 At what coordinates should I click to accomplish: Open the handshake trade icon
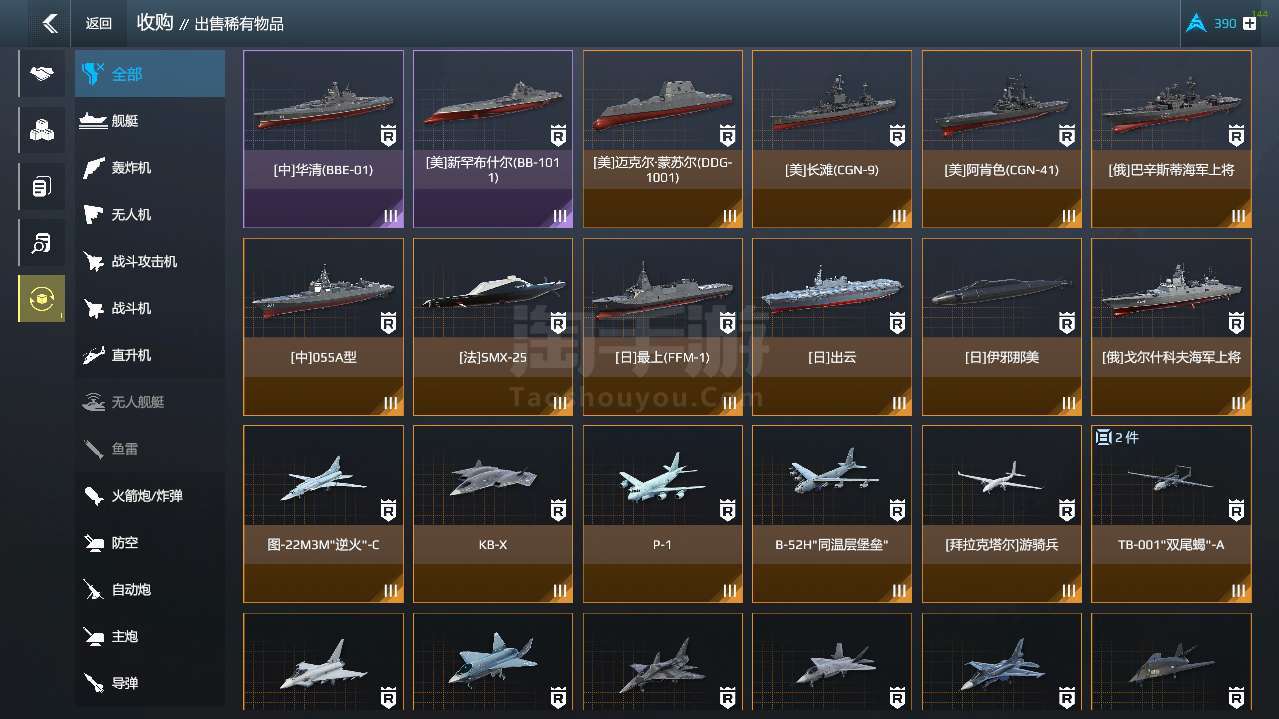tap(42, 74)
